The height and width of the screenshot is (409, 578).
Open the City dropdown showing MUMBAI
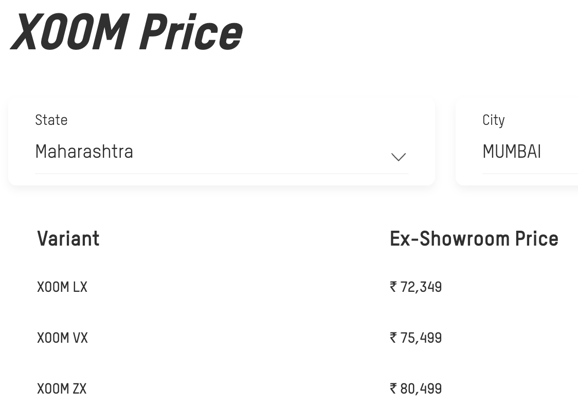(530, 152)
